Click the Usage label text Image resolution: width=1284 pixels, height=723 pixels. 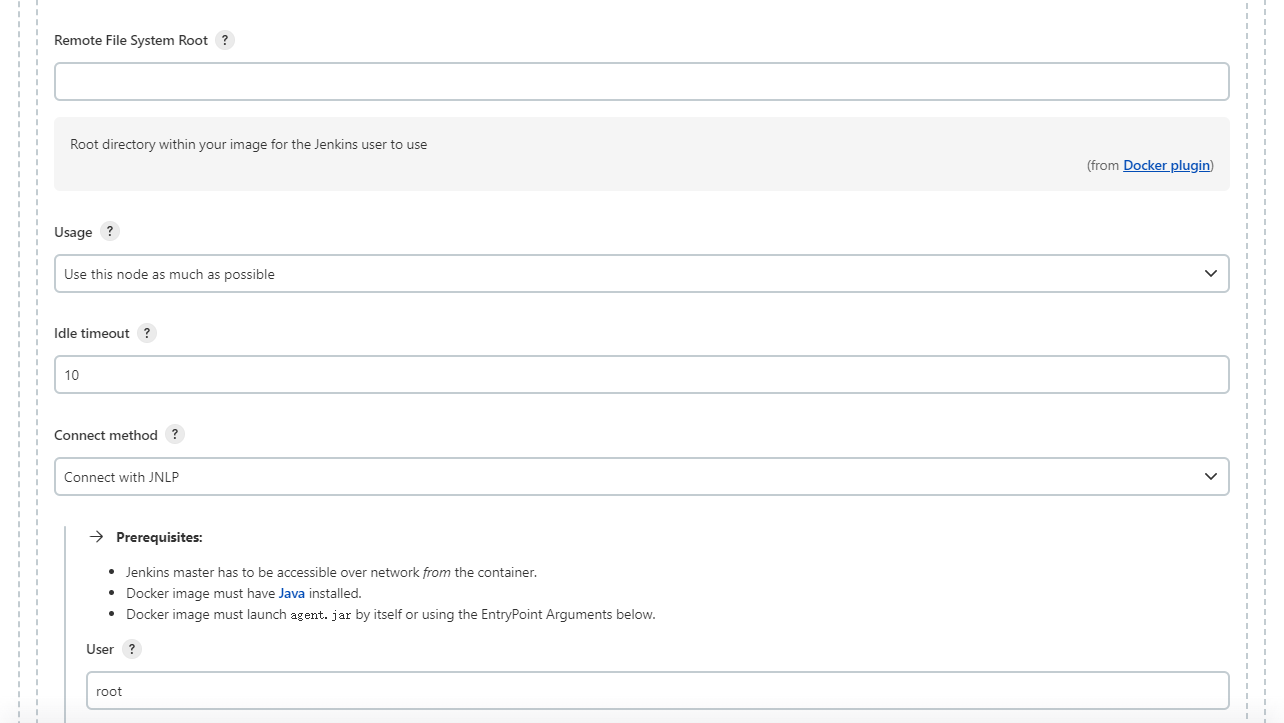tap(73, 232)
